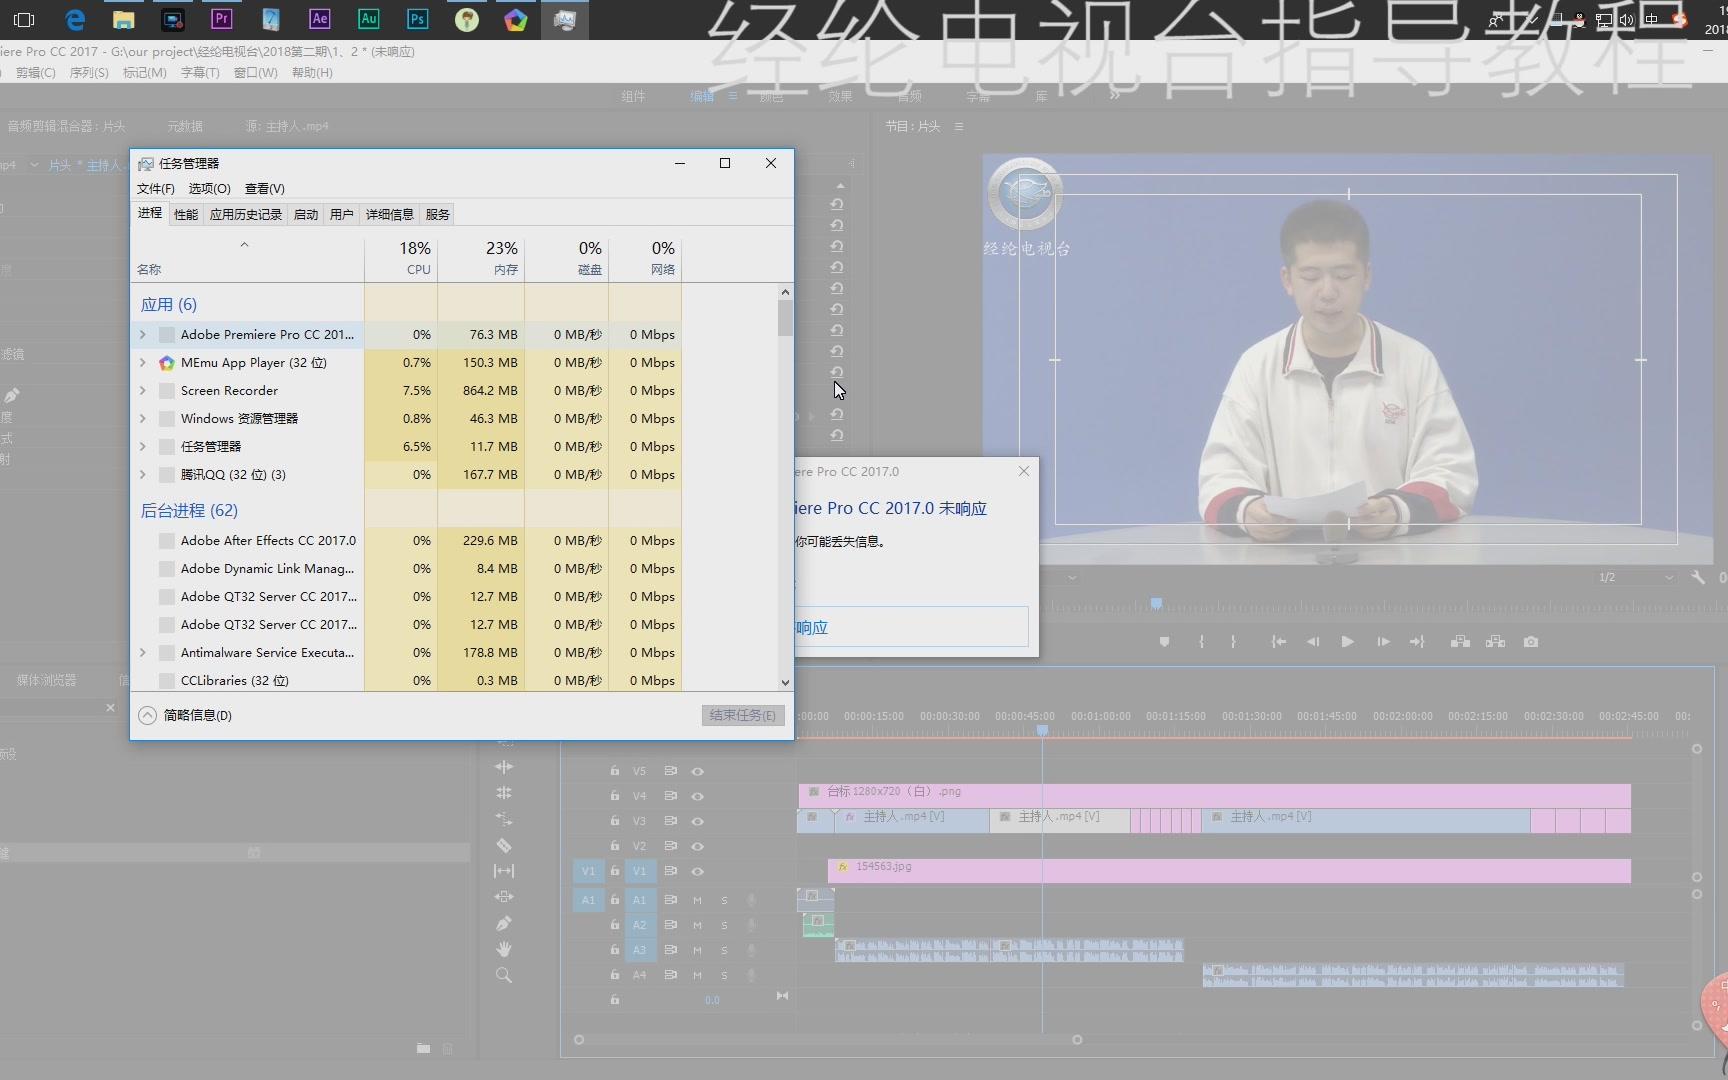The width and height of the screenshot is (1728, 1080).
Task: Open Program monitor settings wrench
Action: (1698, 577)
